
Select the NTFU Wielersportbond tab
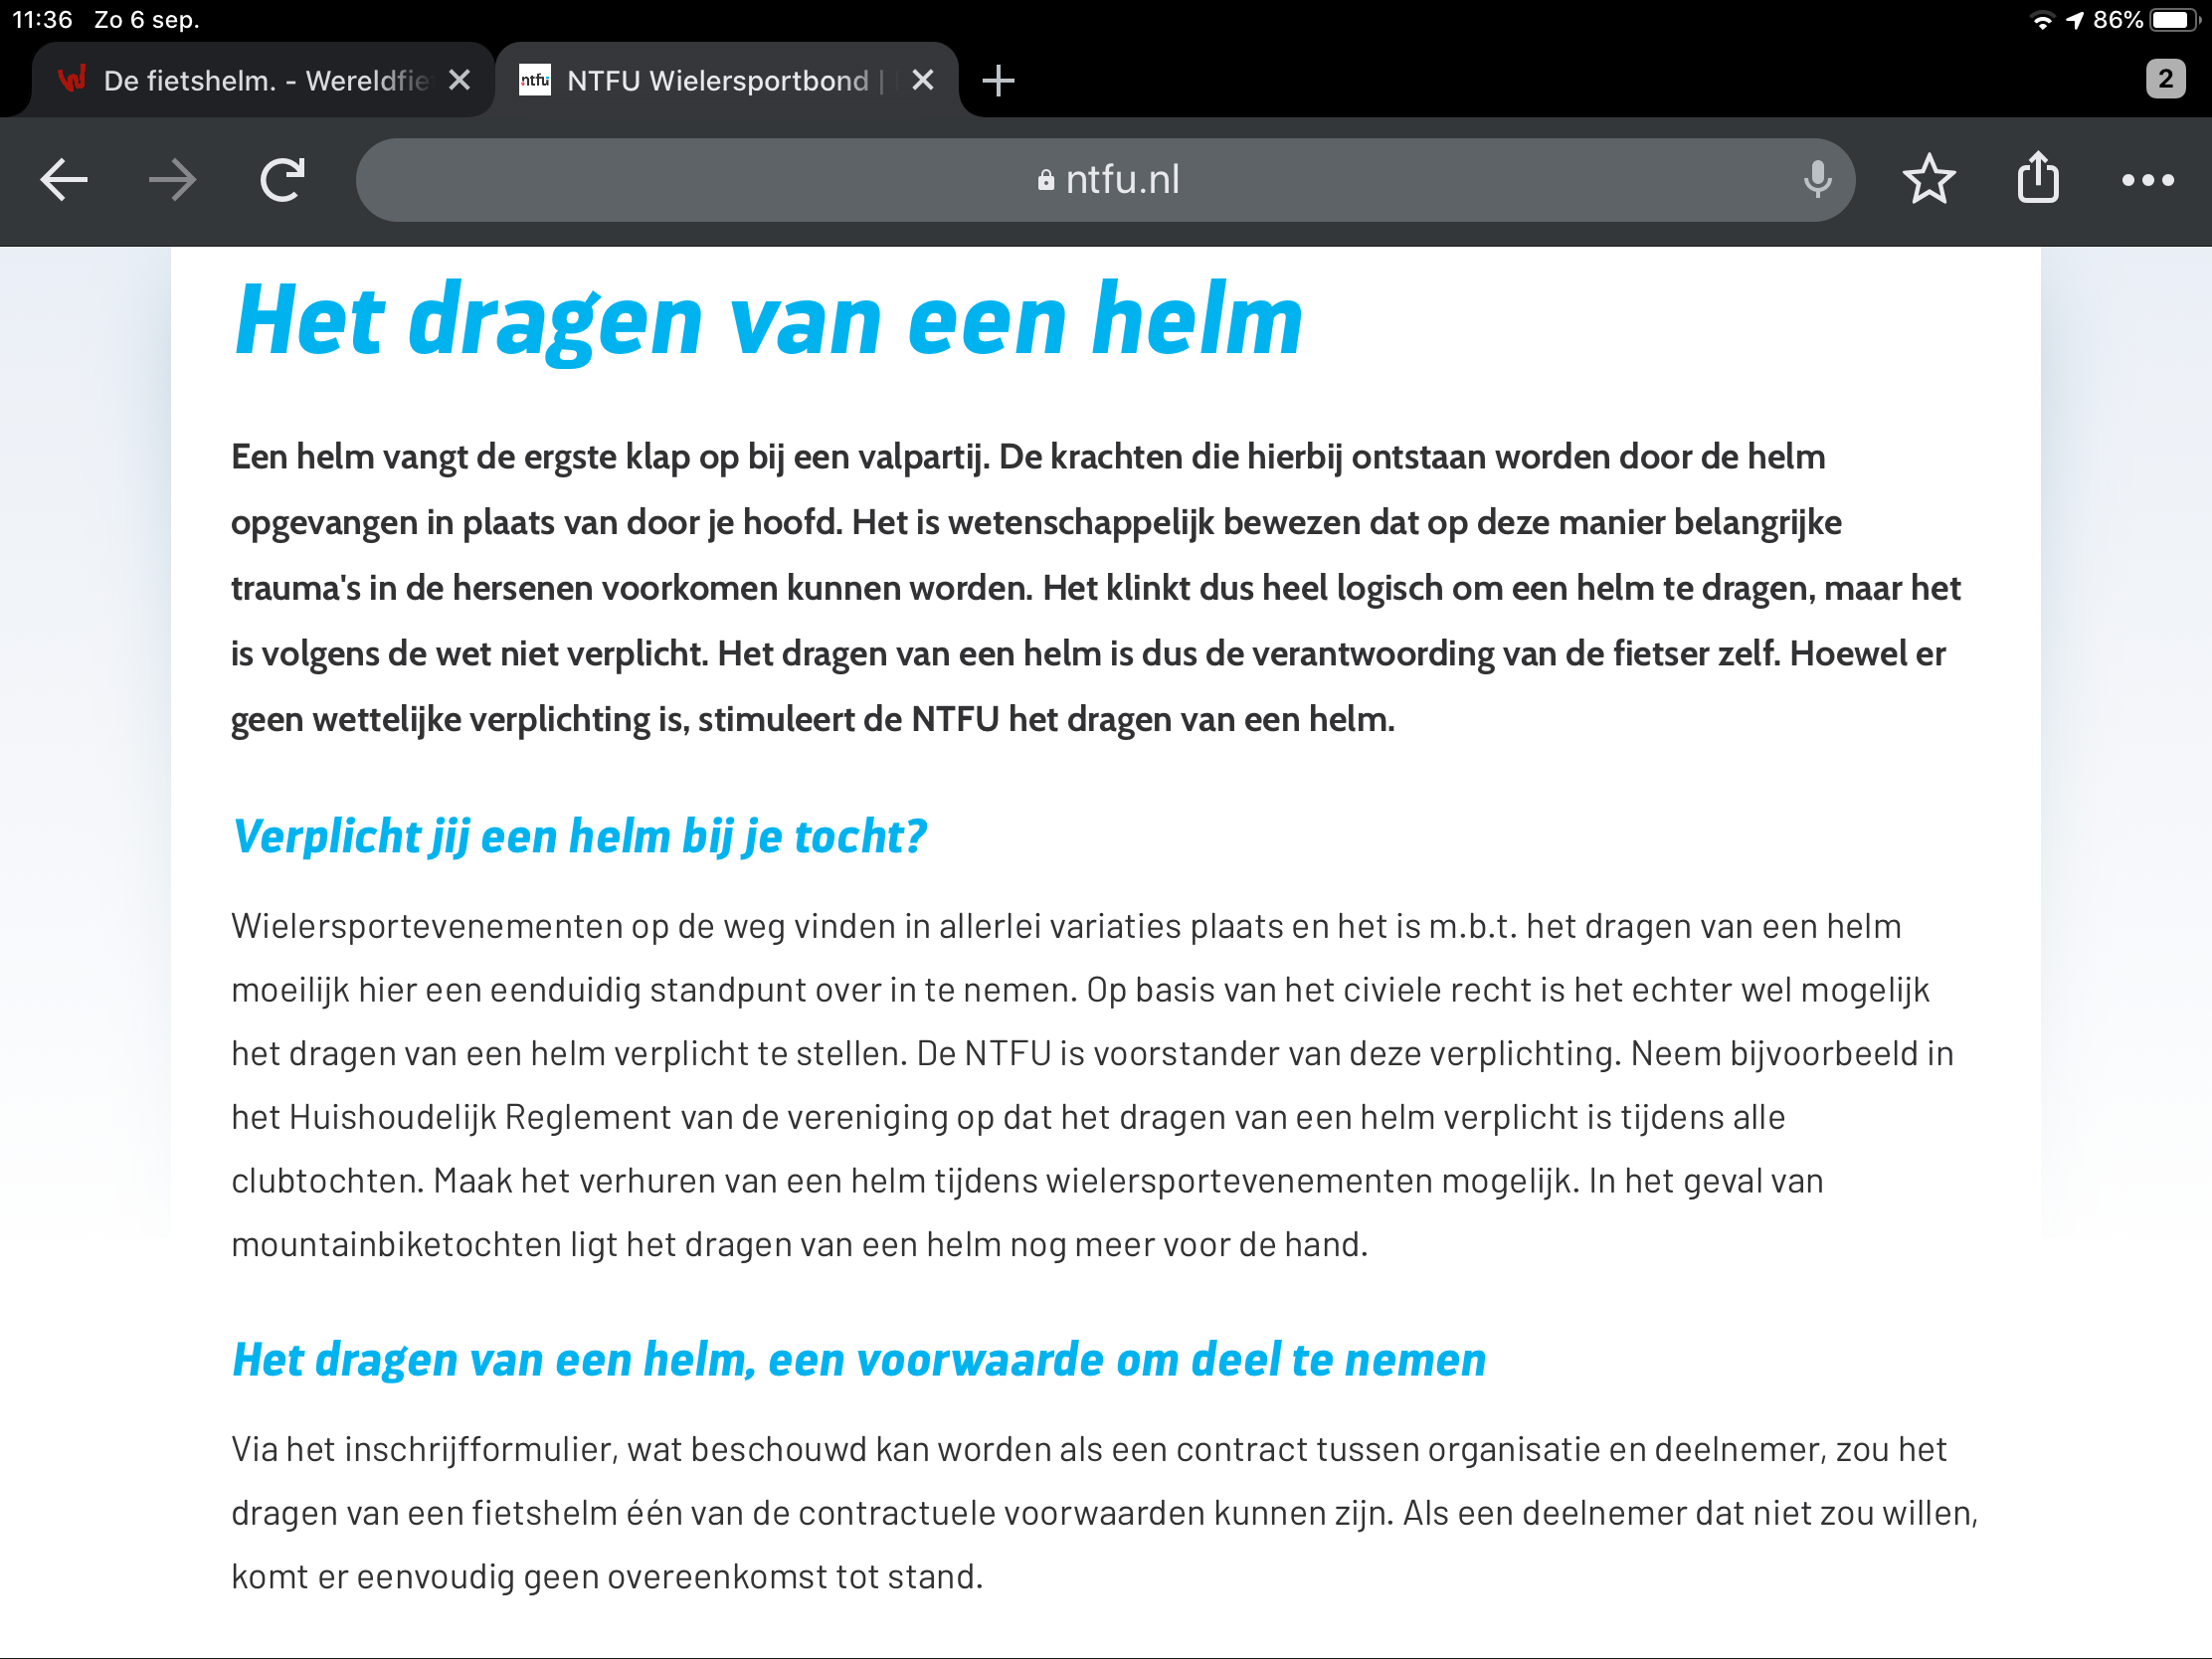(700, 80)
